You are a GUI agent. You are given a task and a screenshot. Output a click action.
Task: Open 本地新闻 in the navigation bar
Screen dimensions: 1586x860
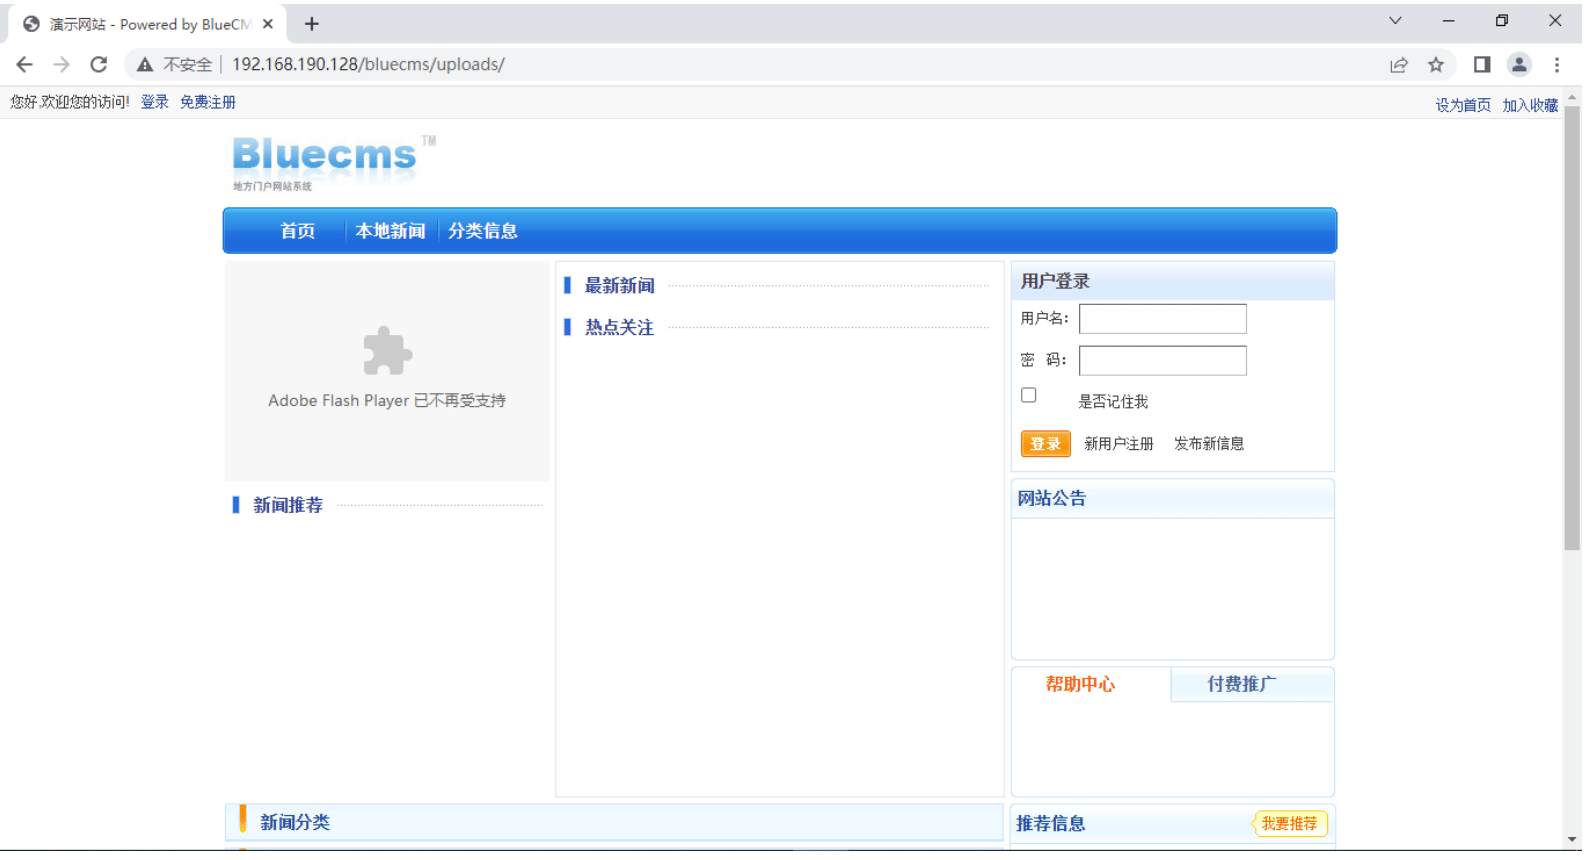tap(390, 231)
